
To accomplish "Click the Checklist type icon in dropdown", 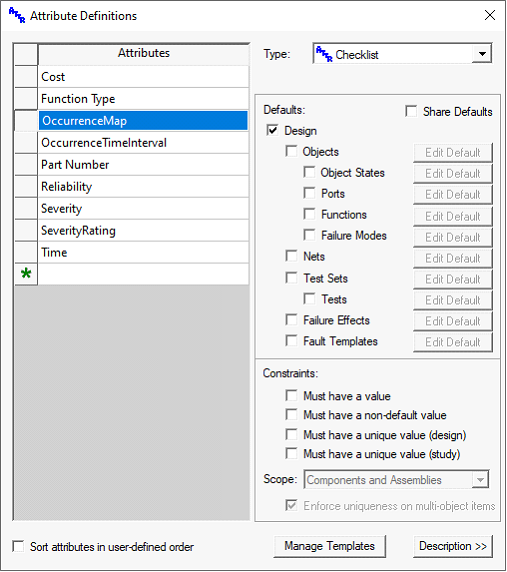I will [324, 54].
